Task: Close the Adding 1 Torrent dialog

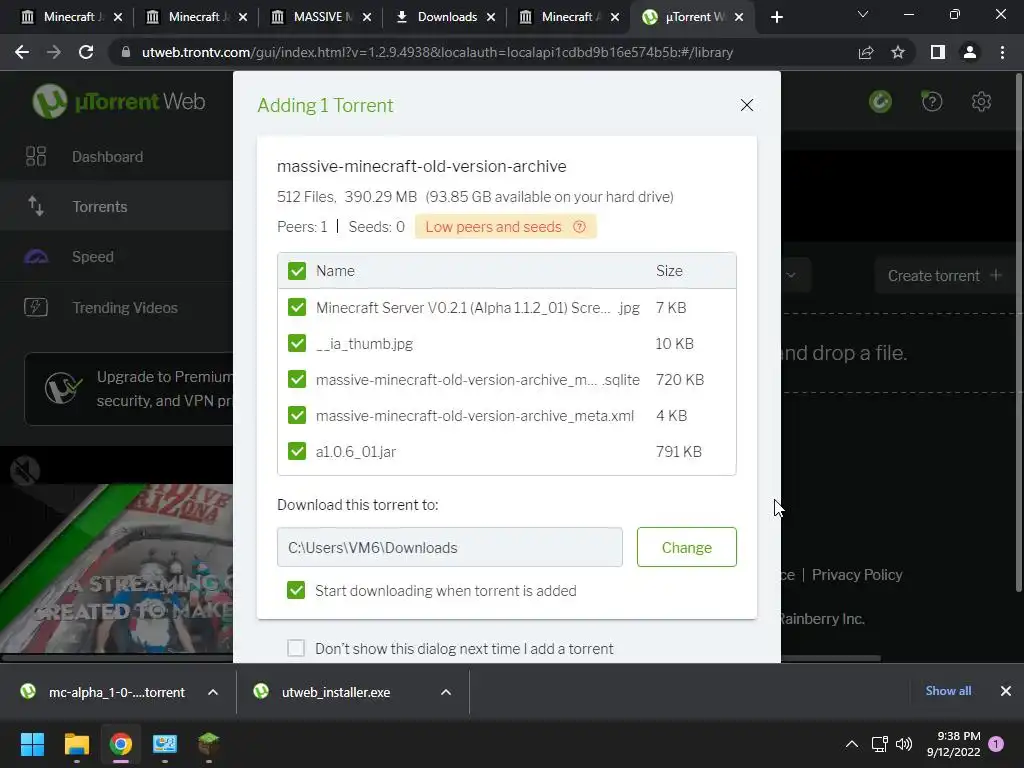Action: 747,105
